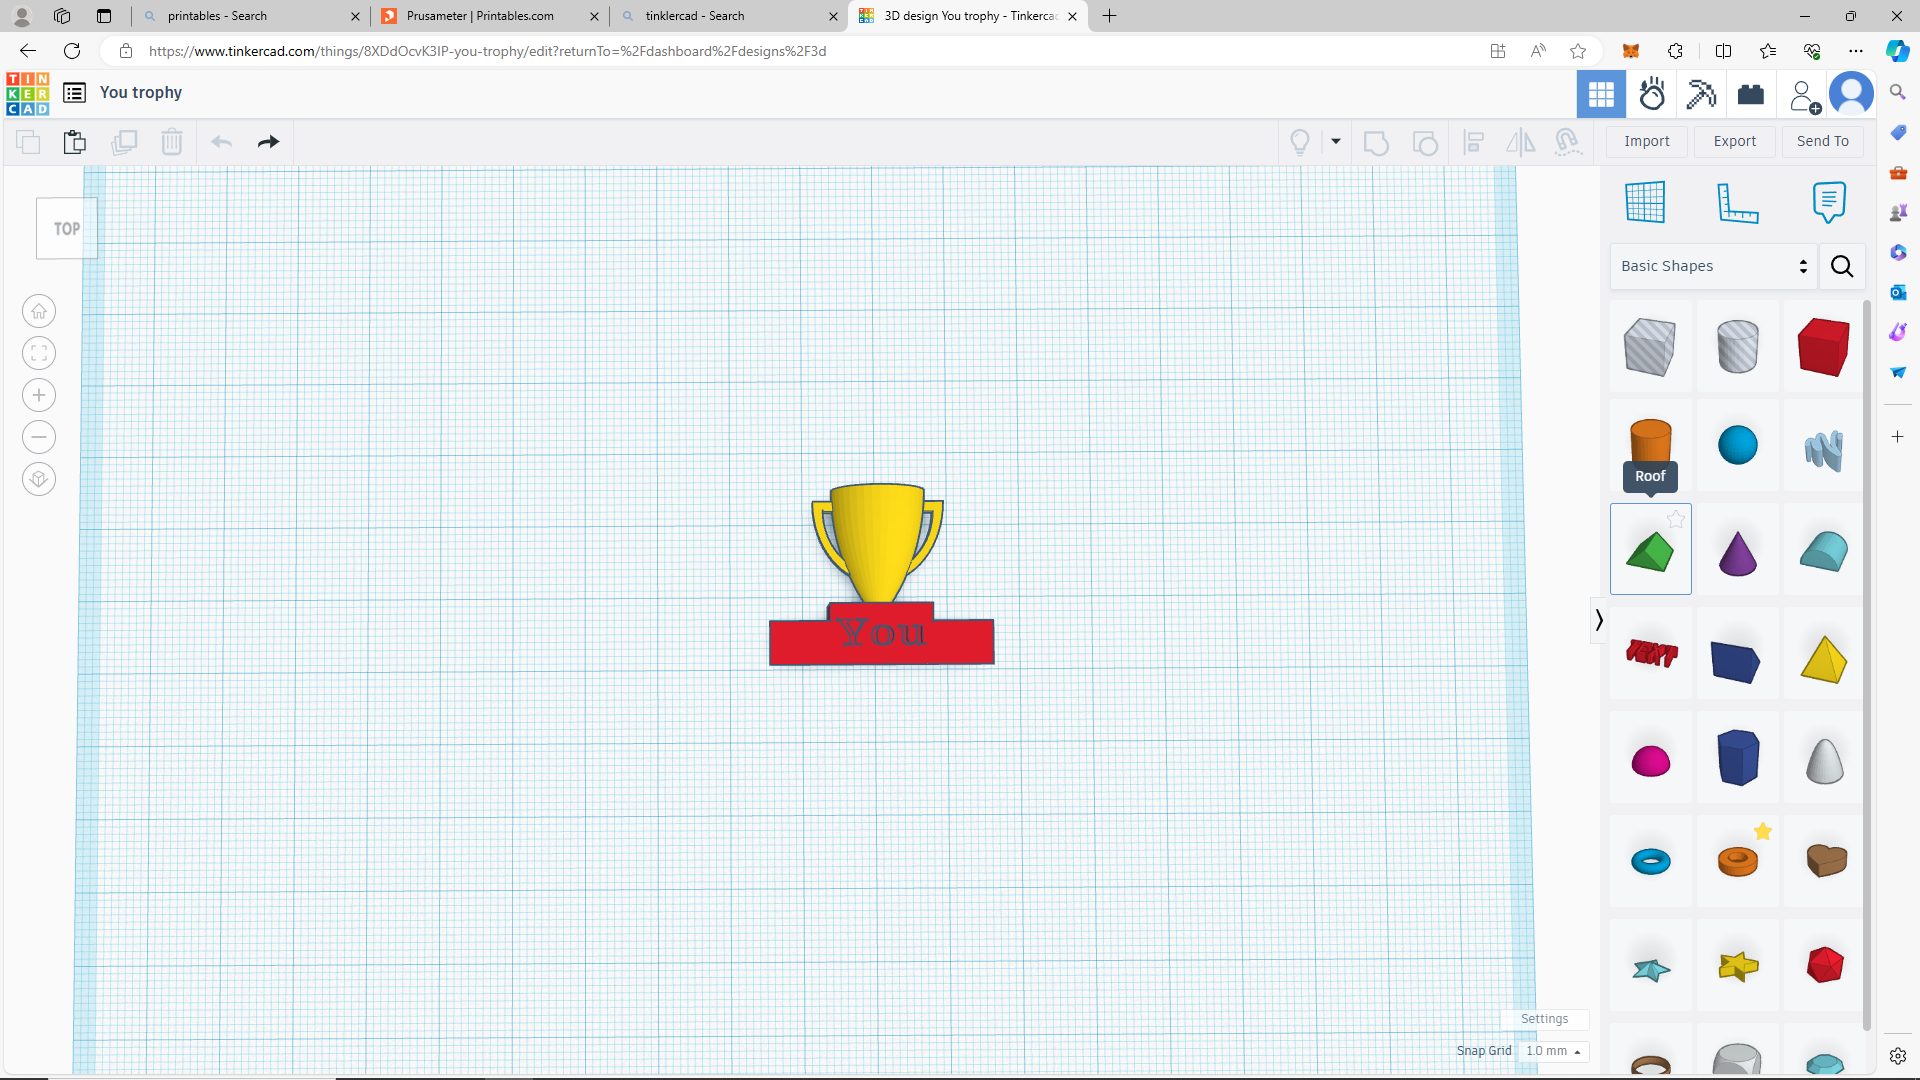The width and height of the screenshot is (1920, 1080).
Task: Open the Settings button
Action: coord(1544,1019)
